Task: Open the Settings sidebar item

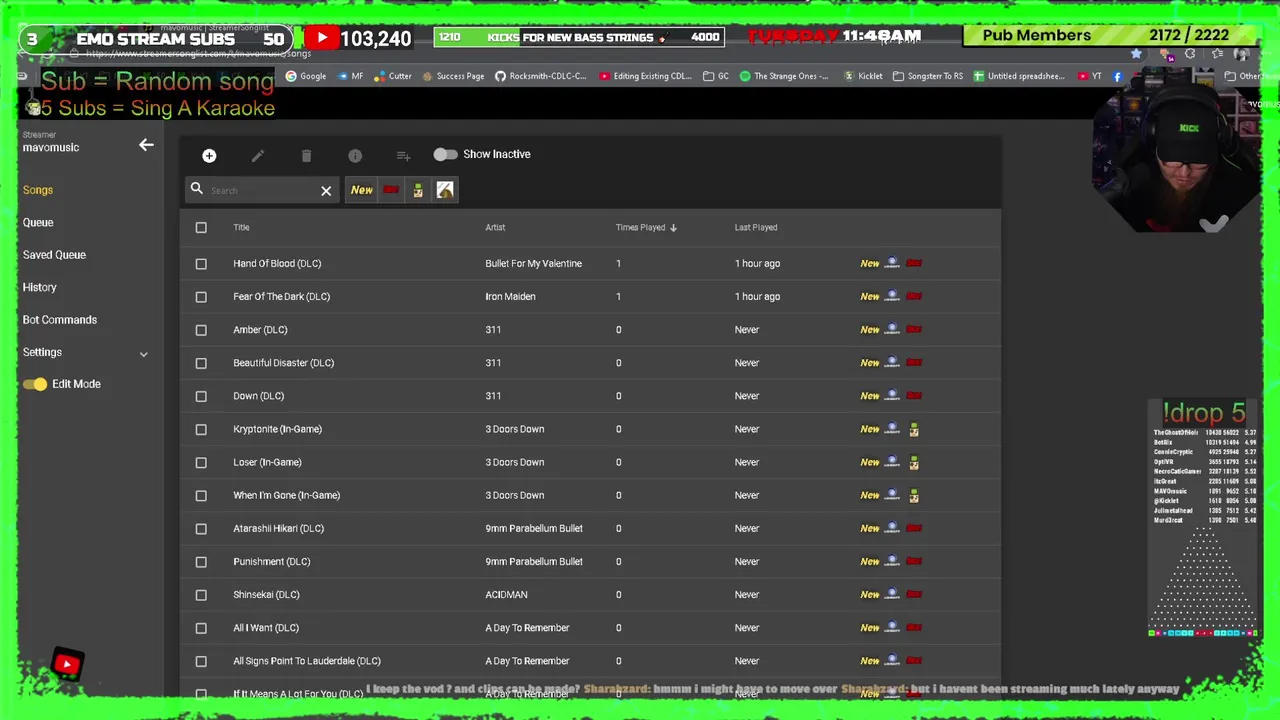Action: click(42, 352)
